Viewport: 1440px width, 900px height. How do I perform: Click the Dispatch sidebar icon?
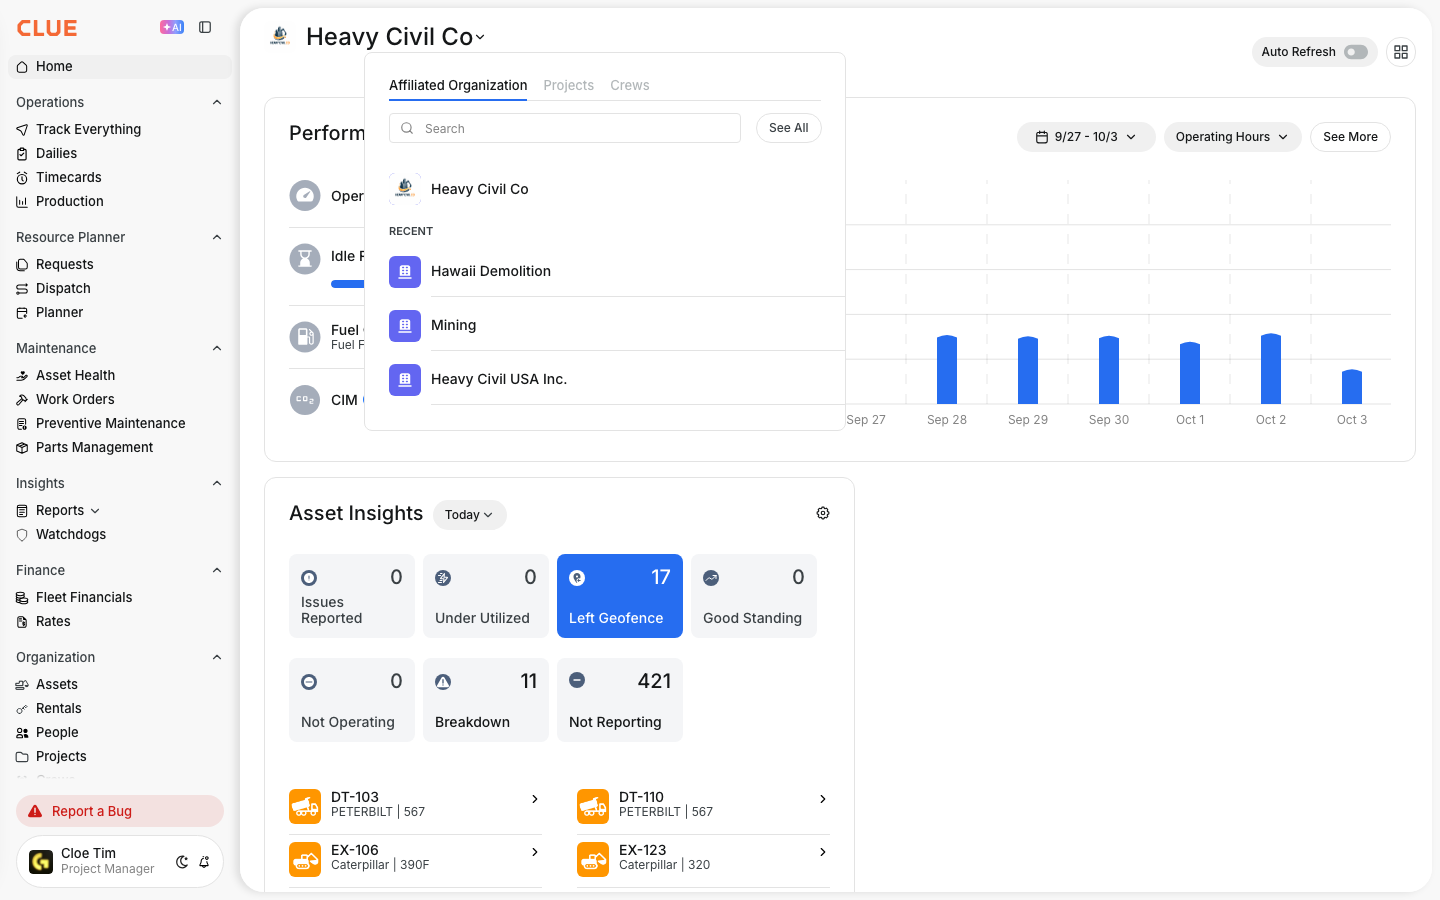pos(22,288)
